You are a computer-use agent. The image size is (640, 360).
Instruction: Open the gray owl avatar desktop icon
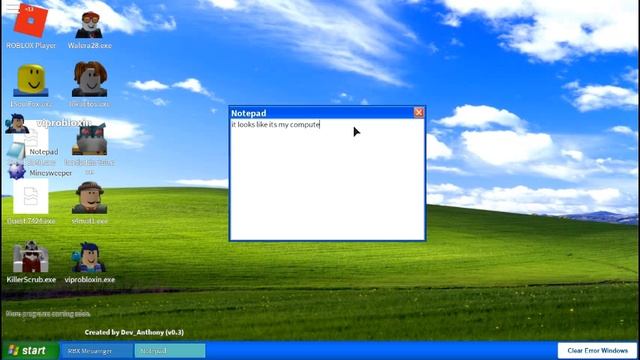point(89,140)
